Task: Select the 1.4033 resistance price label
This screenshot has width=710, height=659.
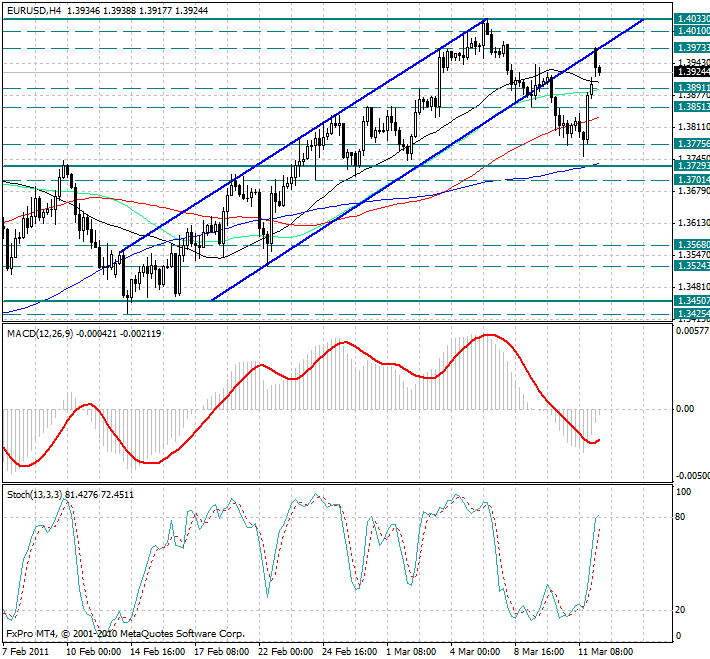Action: tap(692, 19)
